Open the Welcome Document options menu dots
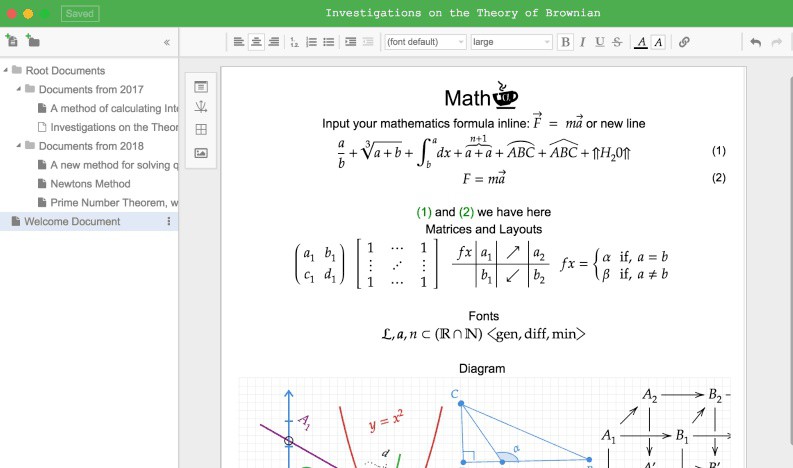Screen dimensions: 793x468 click(169, 222)
